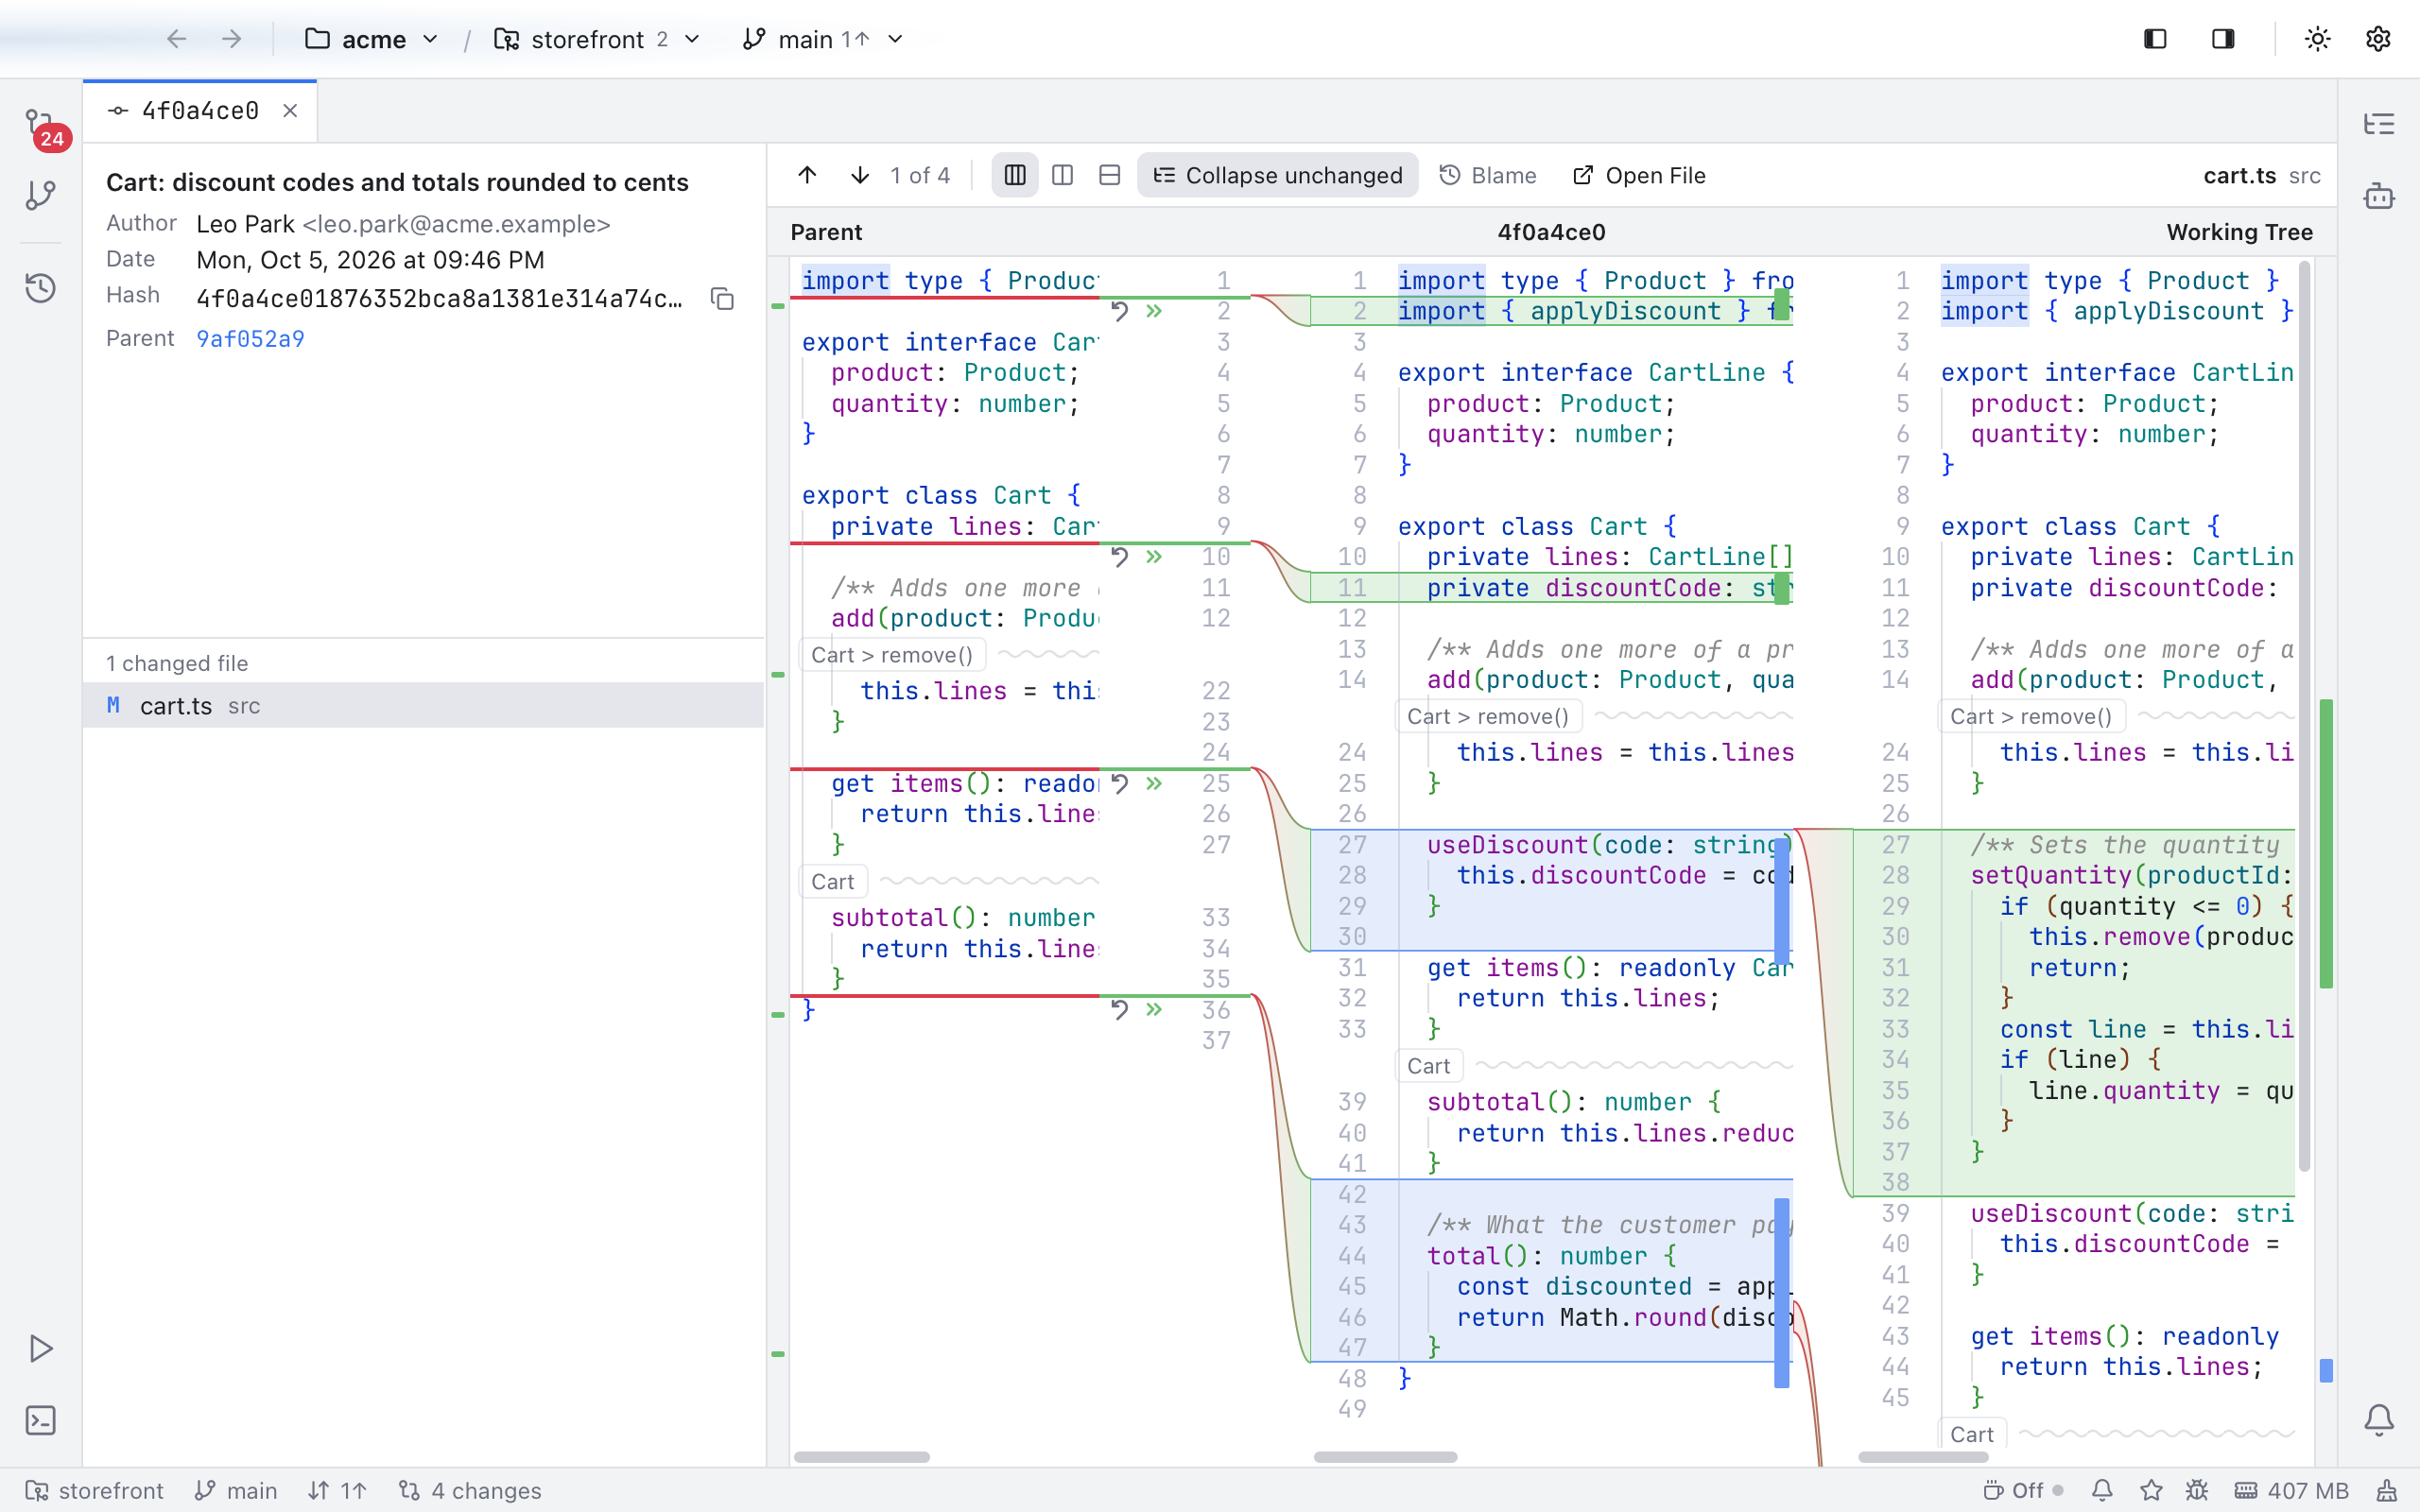Close the 4f0a4ce0 tab
The height and width of the screenshot is (1512, 2420).
290,111
